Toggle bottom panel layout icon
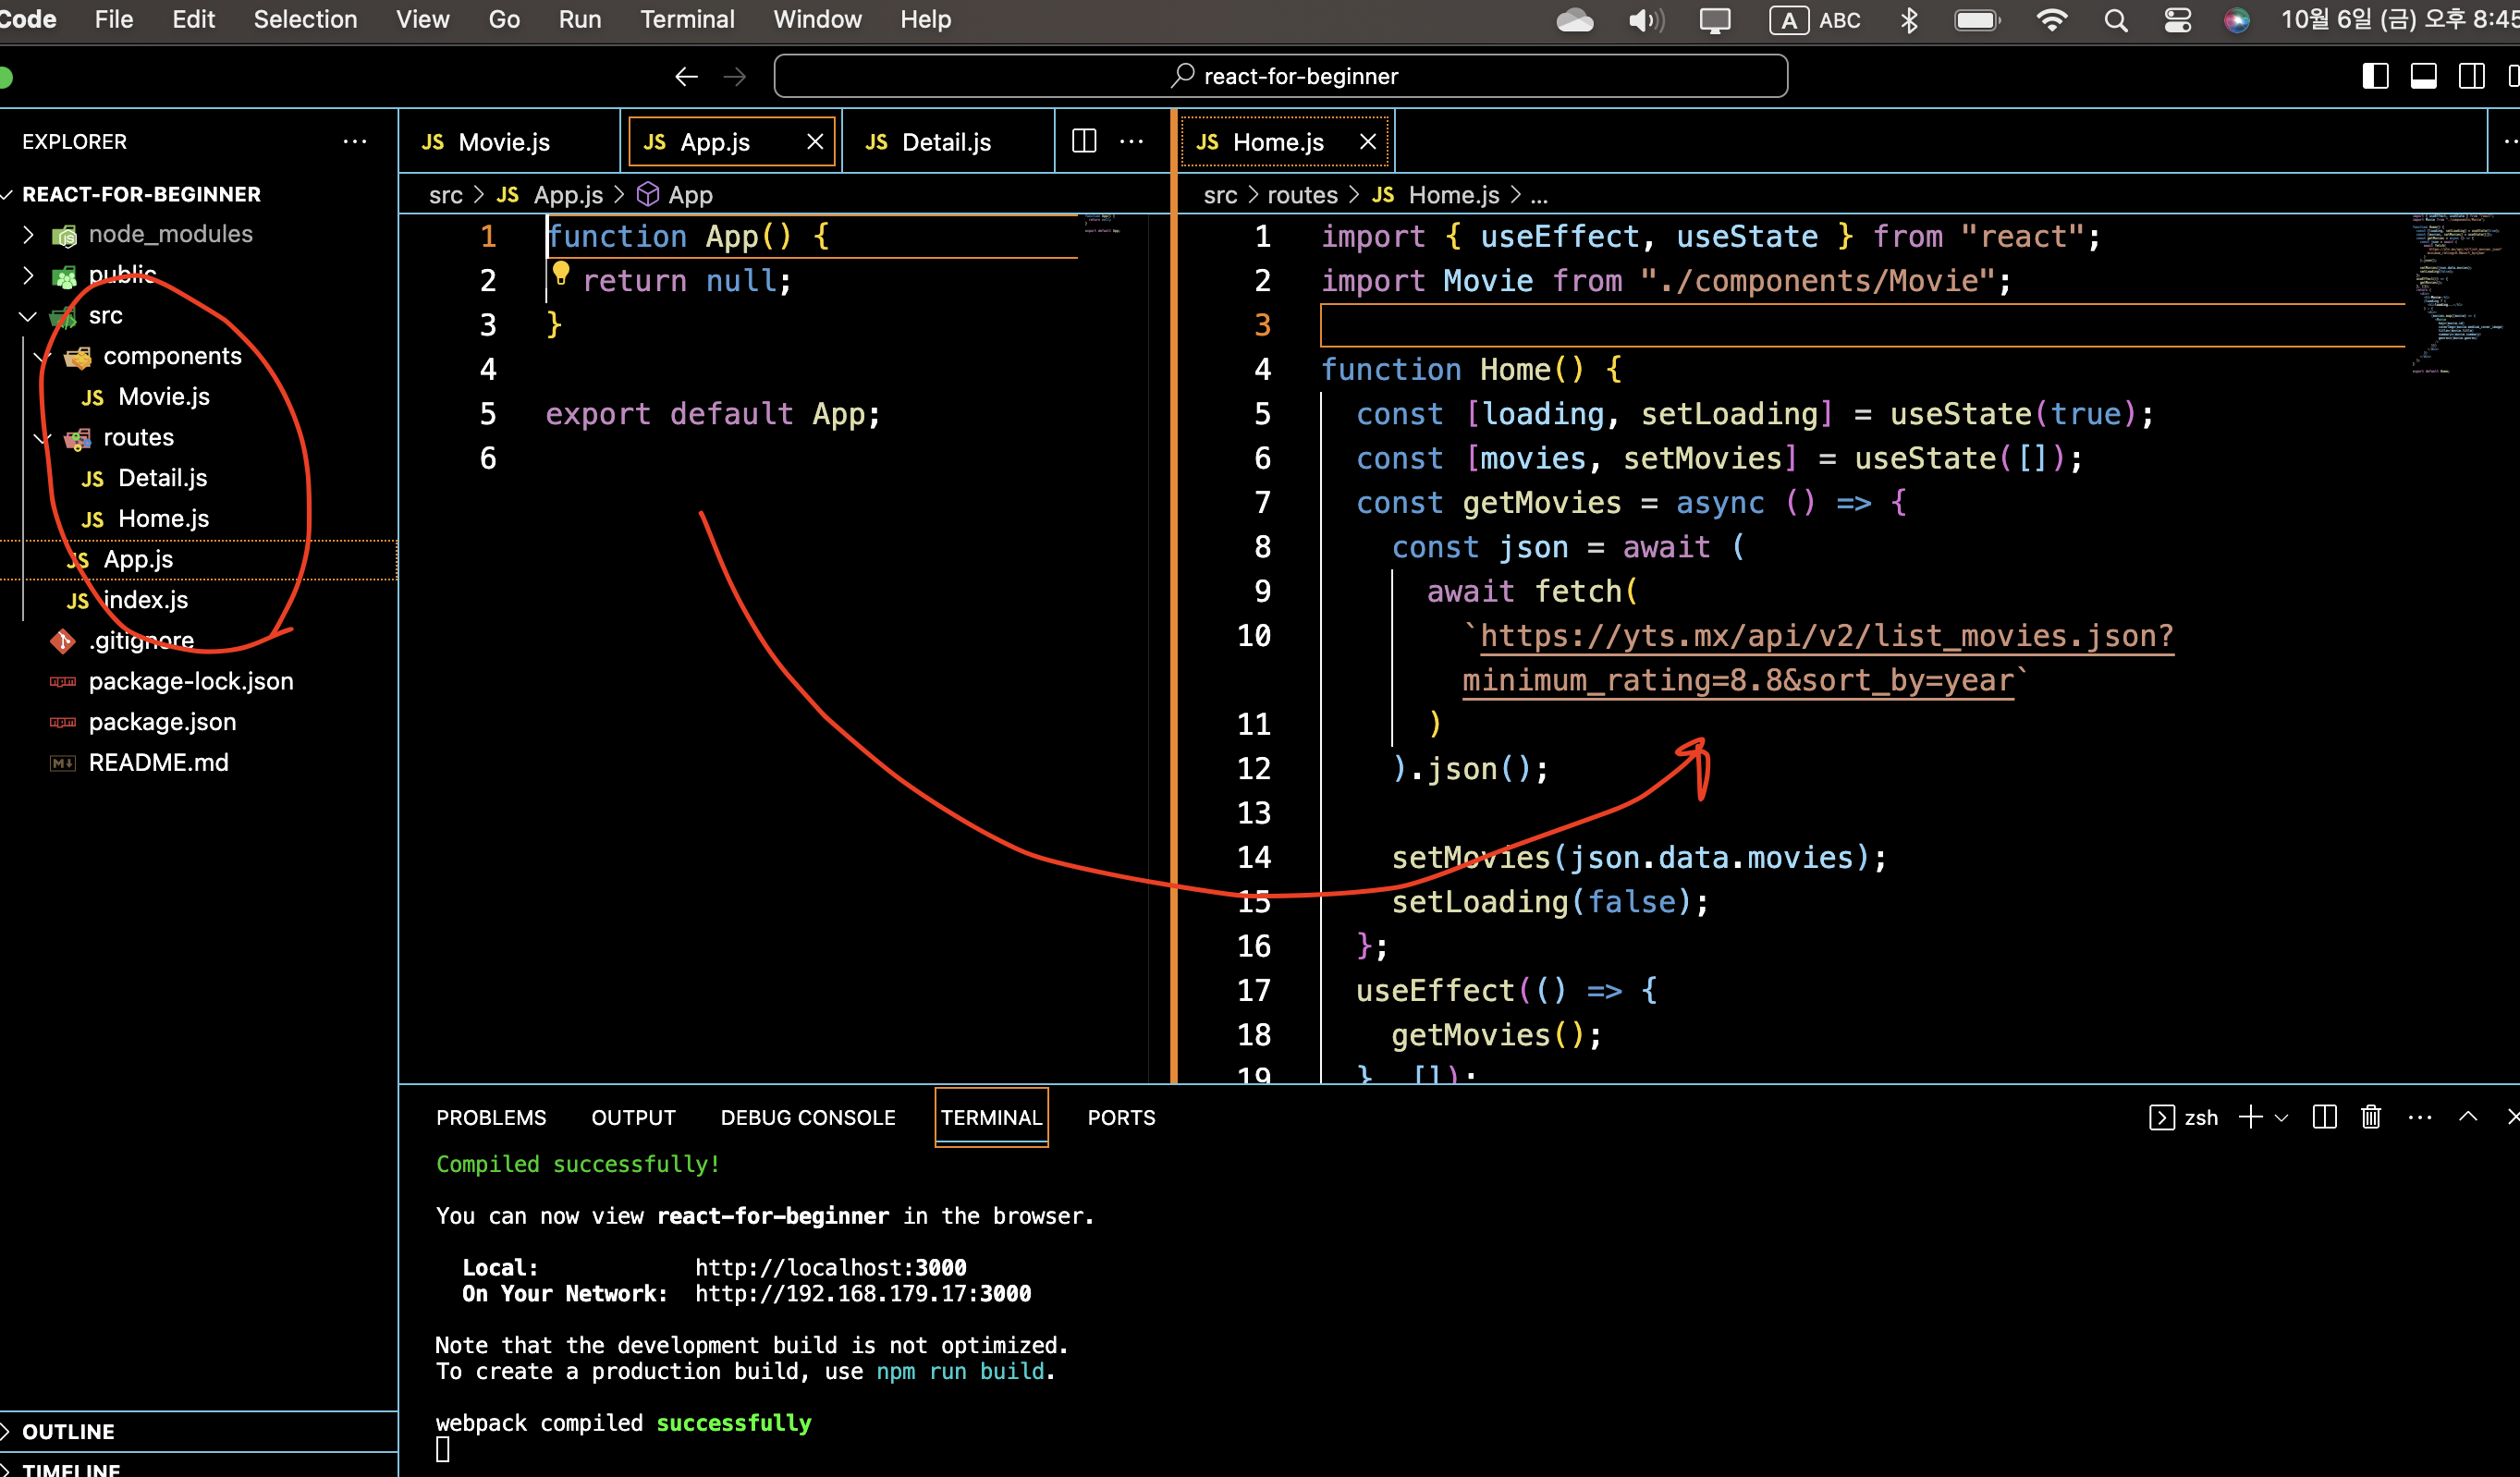 click(x=2423, y=76)
